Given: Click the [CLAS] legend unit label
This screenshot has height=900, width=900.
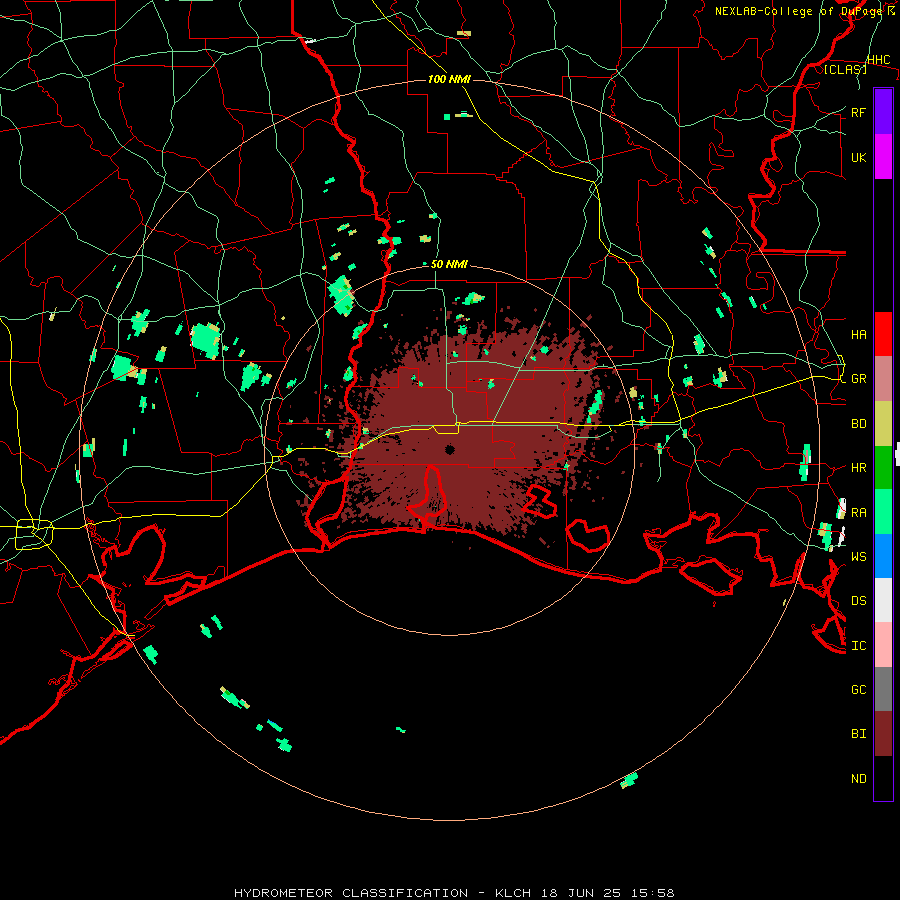Looking at the screenshot, I should pos(845,69).
